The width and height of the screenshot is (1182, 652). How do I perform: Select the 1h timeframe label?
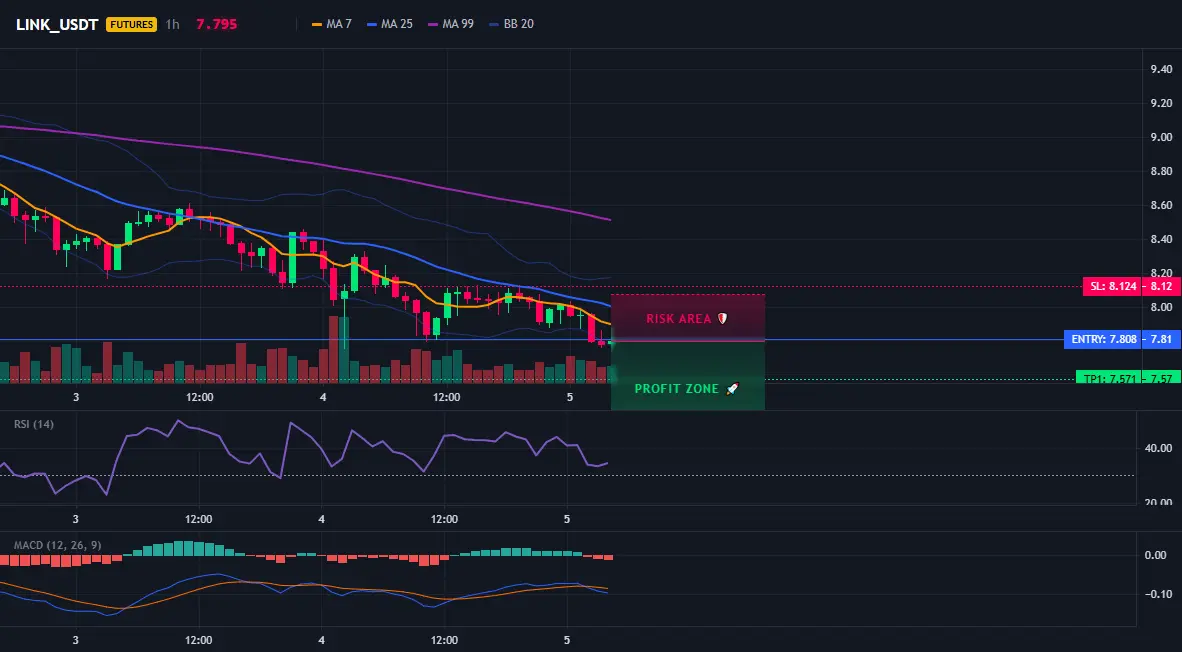[x=173, y=24]
